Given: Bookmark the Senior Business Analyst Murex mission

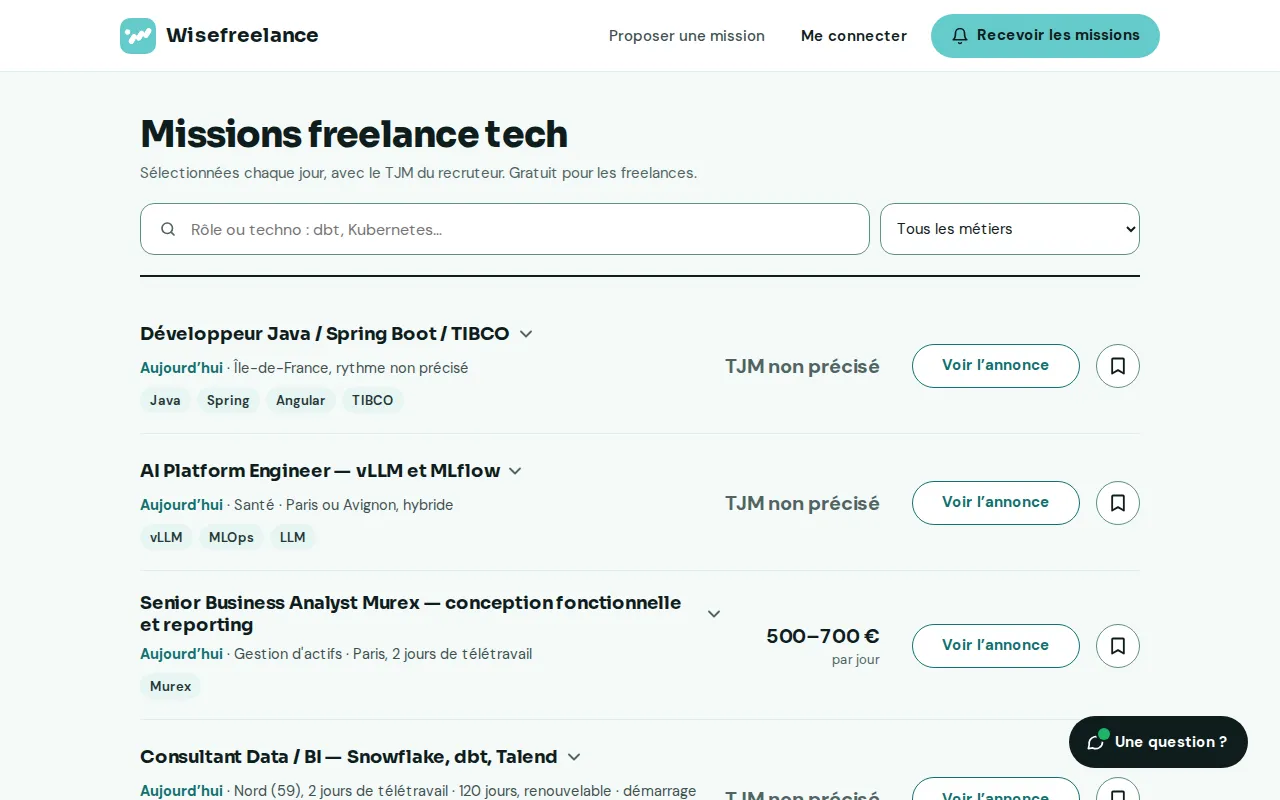Looking at the screenshot, I should click(1118, 646).
